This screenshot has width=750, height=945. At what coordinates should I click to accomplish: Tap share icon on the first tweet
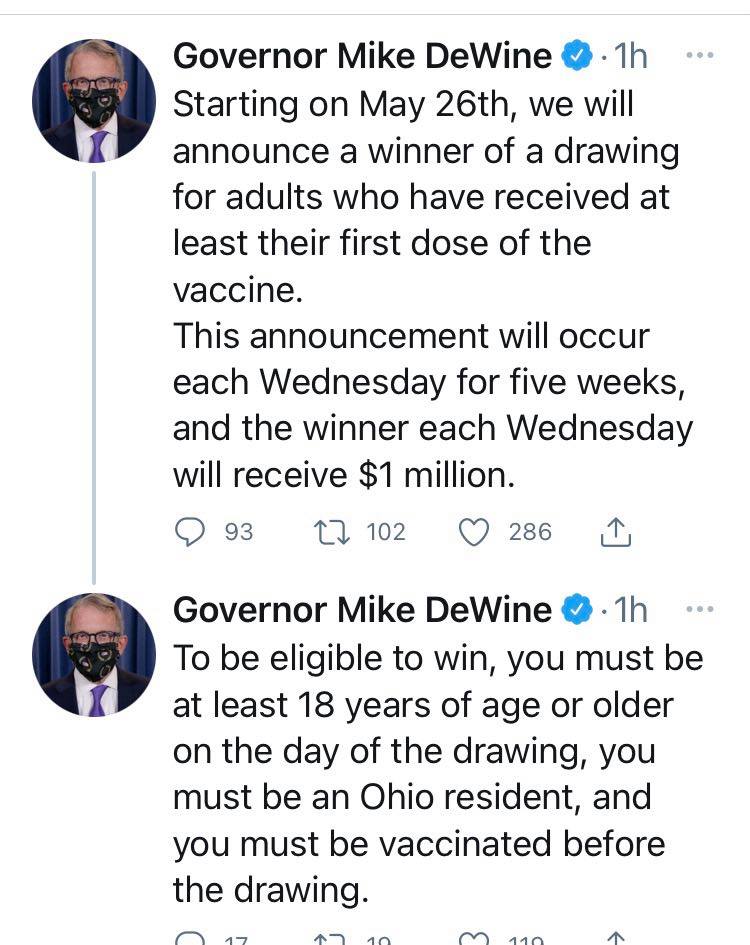point(616,533)
